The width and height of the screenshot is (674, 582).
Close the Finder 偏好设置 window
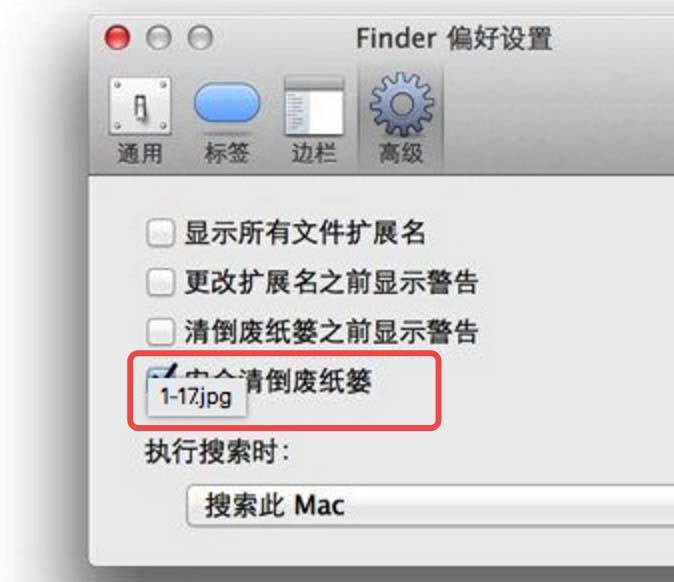coord(117,37)
